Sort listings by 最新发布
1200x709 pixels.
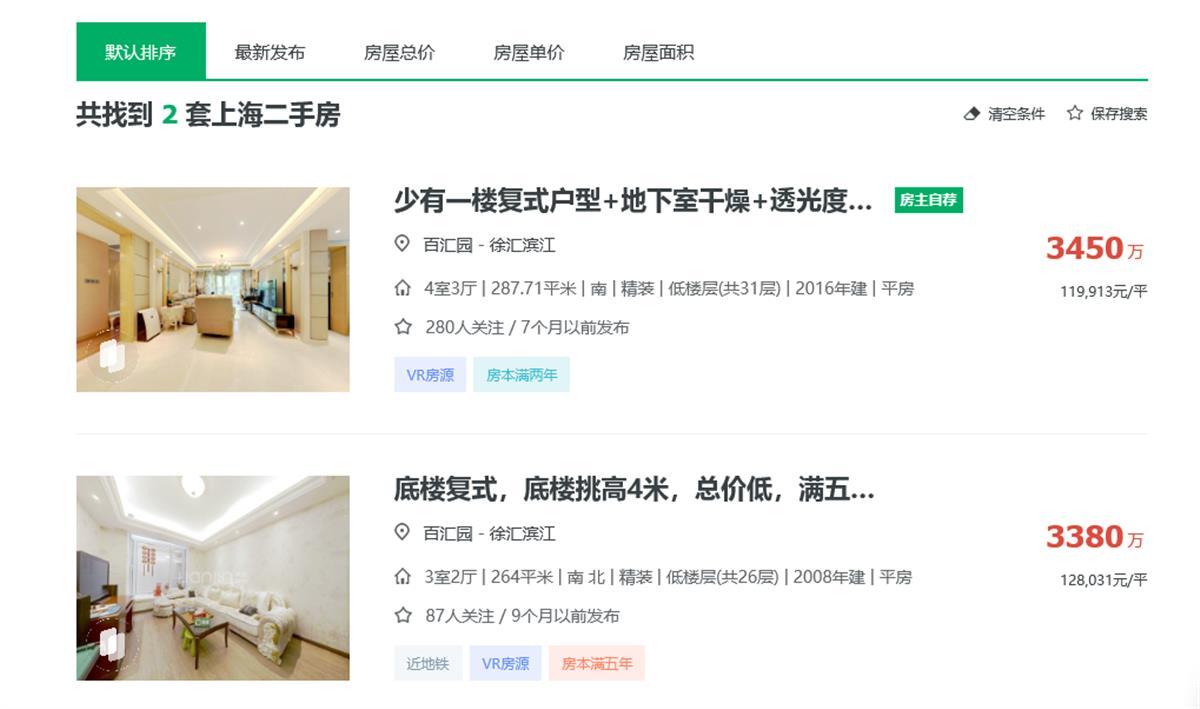(270, 53)
